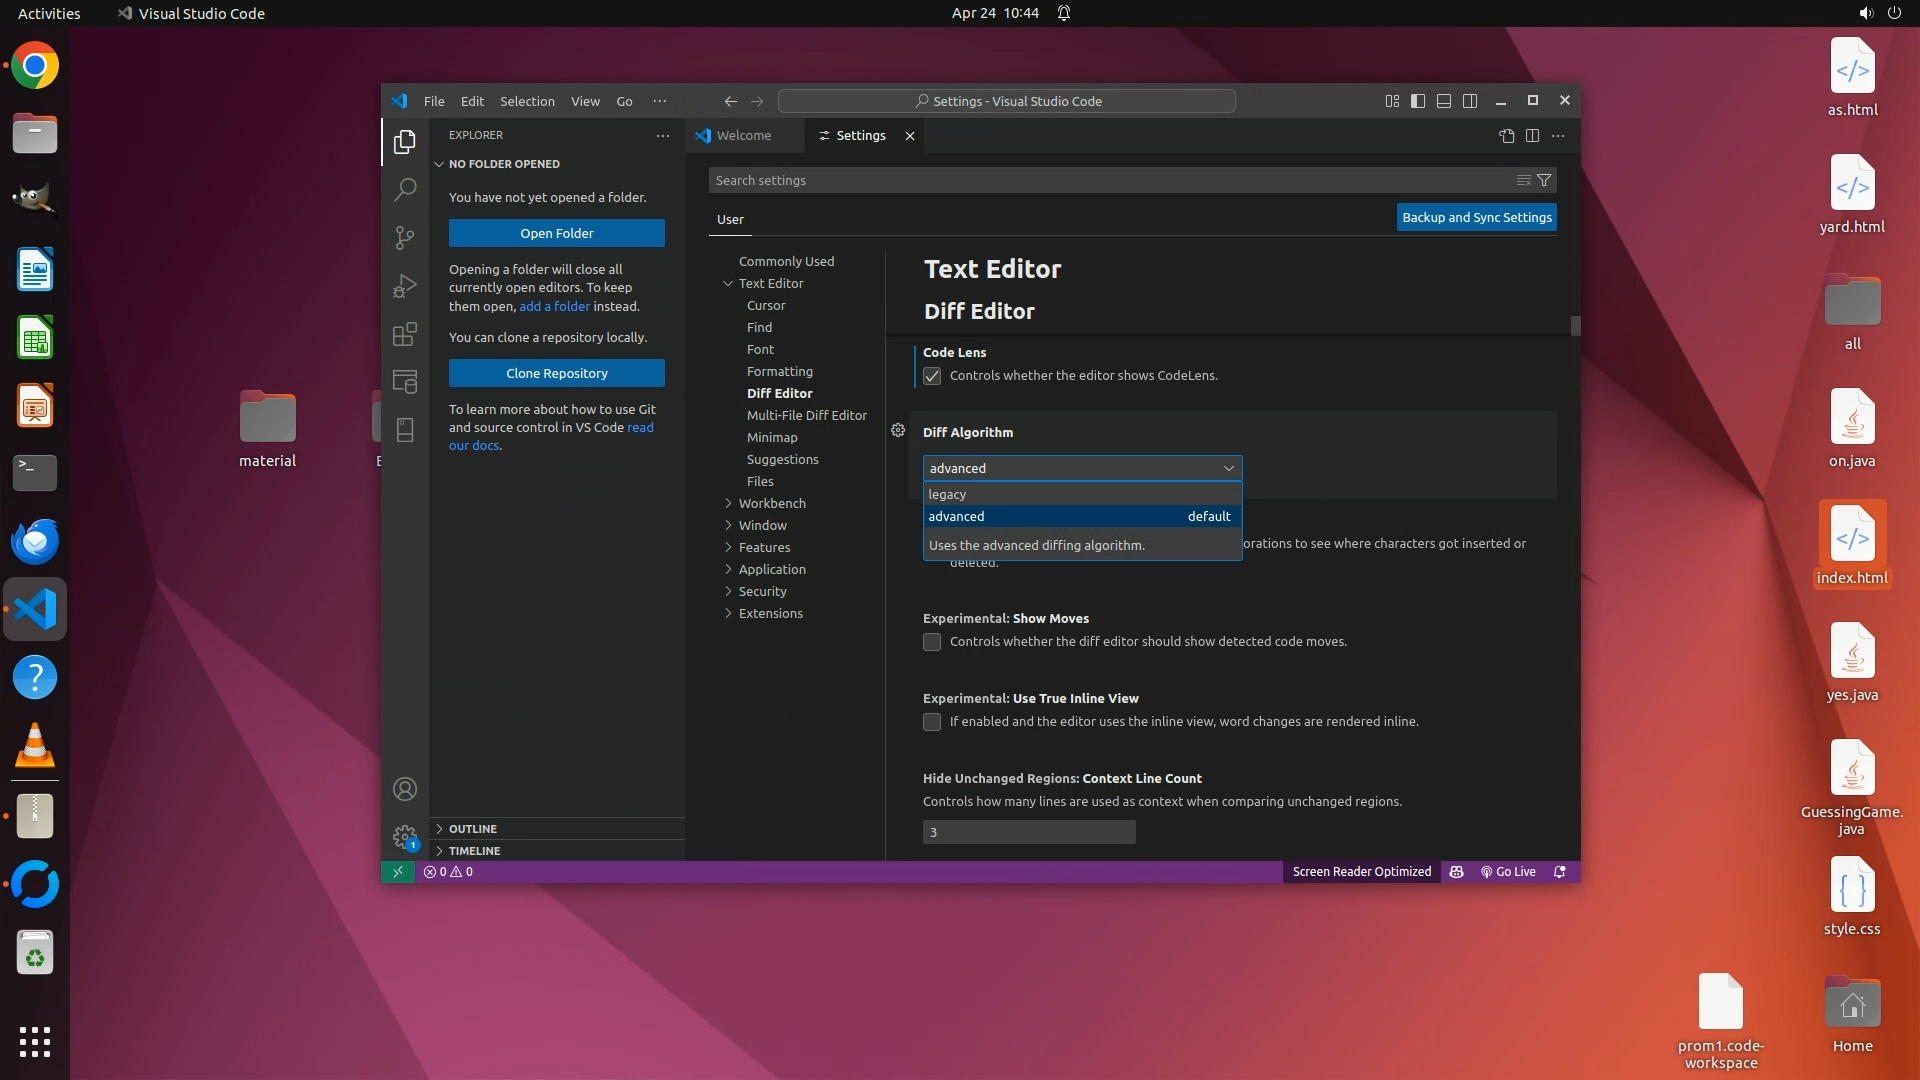This screenshot has width=1920, height=1080.
Task: Open Run and Debug view
Action: (405, 286)
